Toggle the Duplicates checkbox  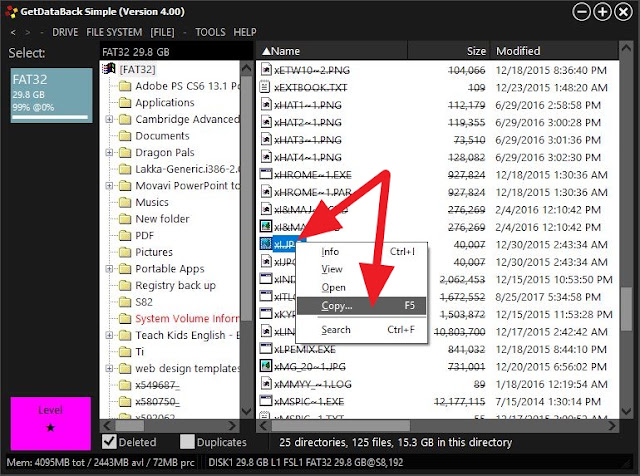187,442
